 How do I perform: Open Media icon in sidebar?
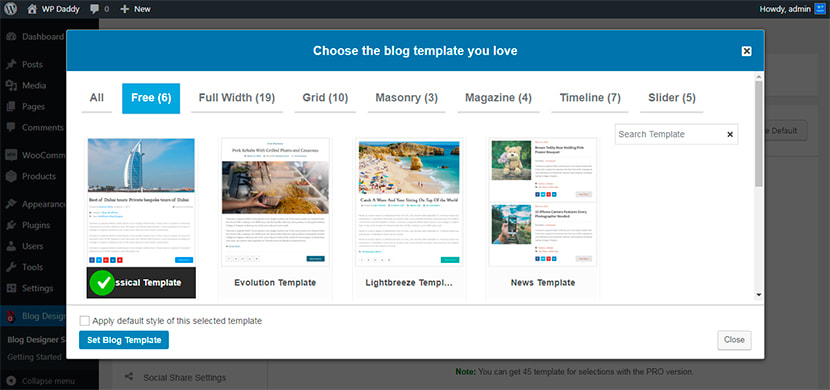11,86
